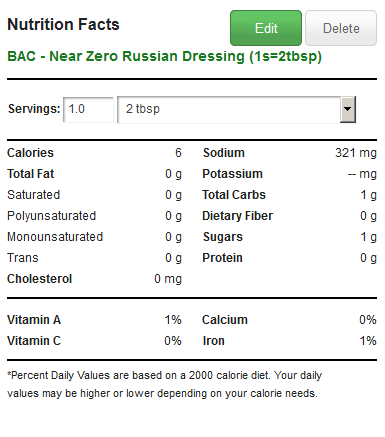Click the Total Carbs label
The height and width of the screenshot is (437, 385).
click(x=234, y=195)
